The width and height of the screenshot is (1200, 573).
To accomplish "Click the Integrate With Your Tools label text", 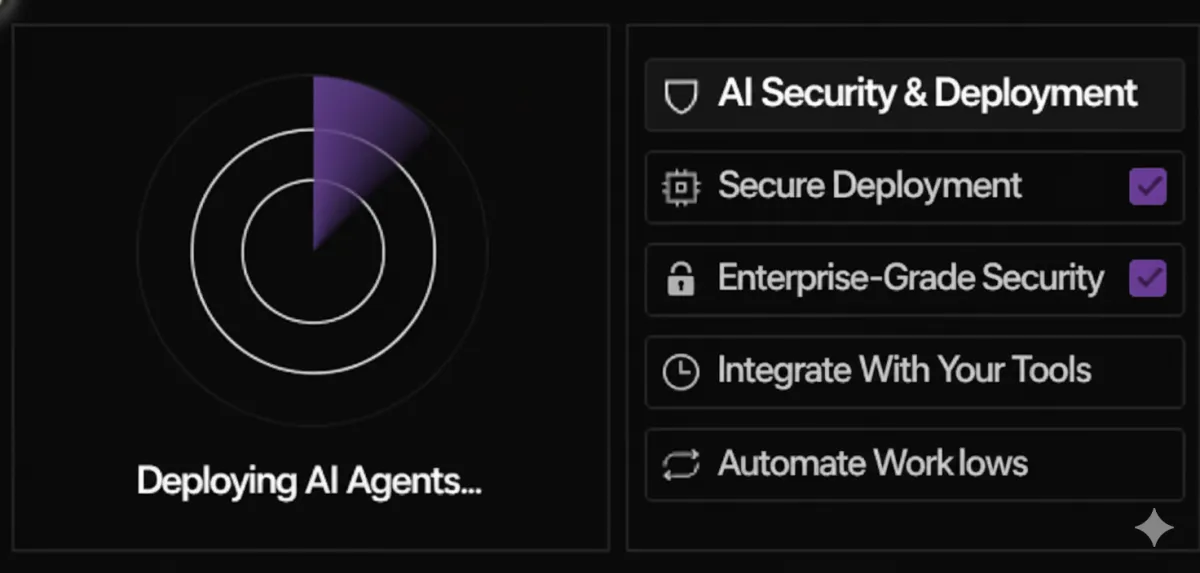I will click(904, 371).
